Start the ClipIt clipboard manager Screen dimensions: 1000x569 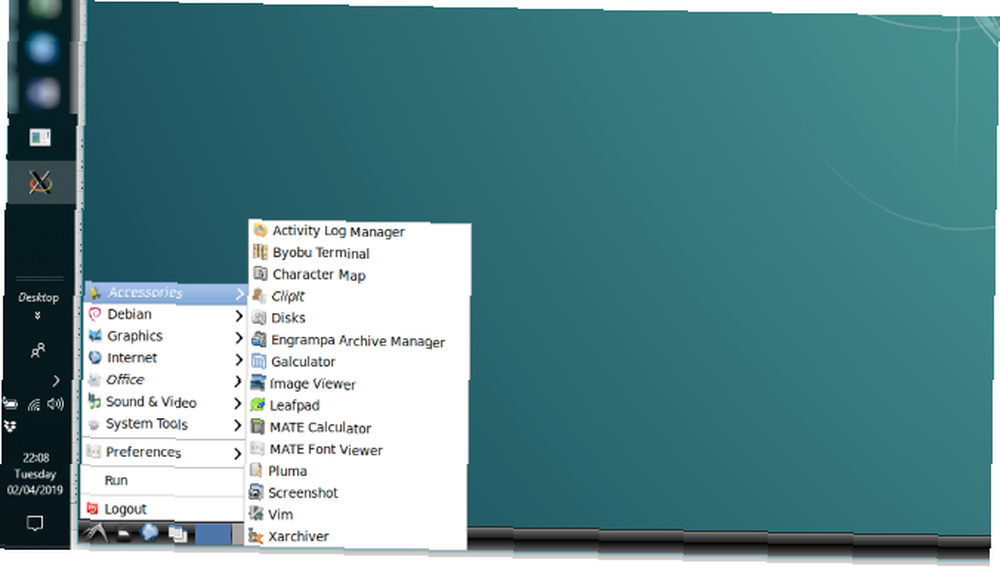click(359, 296)
